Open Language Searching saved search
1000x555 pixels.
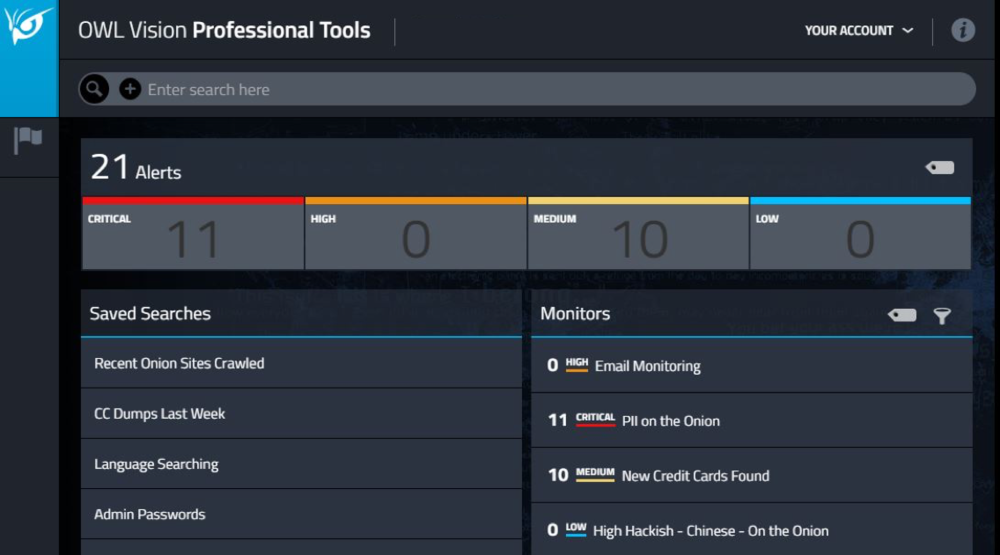[x=301, y=464]
